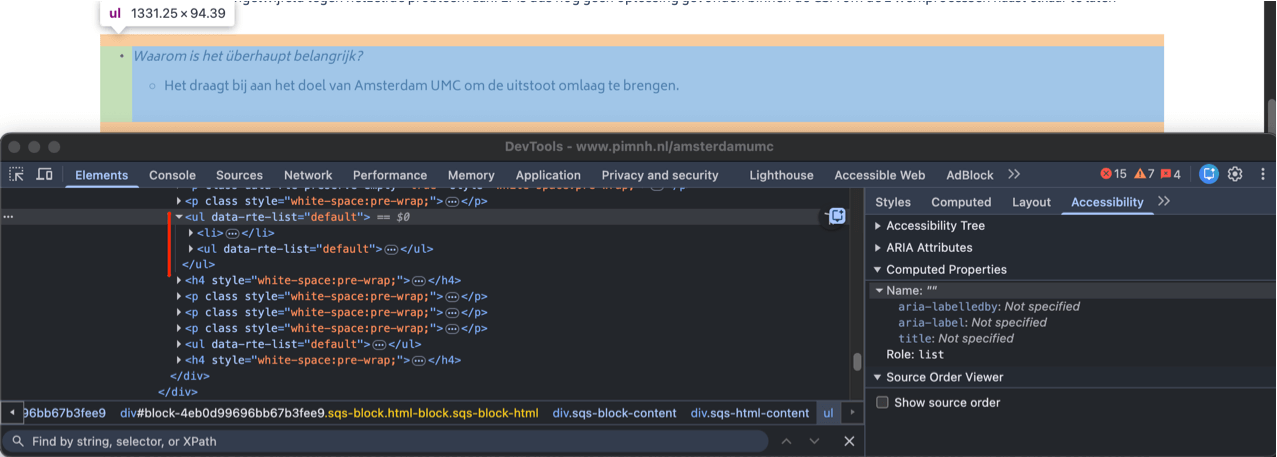The height and width of the screenshot is (457, 1277).
Task: Click the red errors count badge
Action: [1113, 174]
